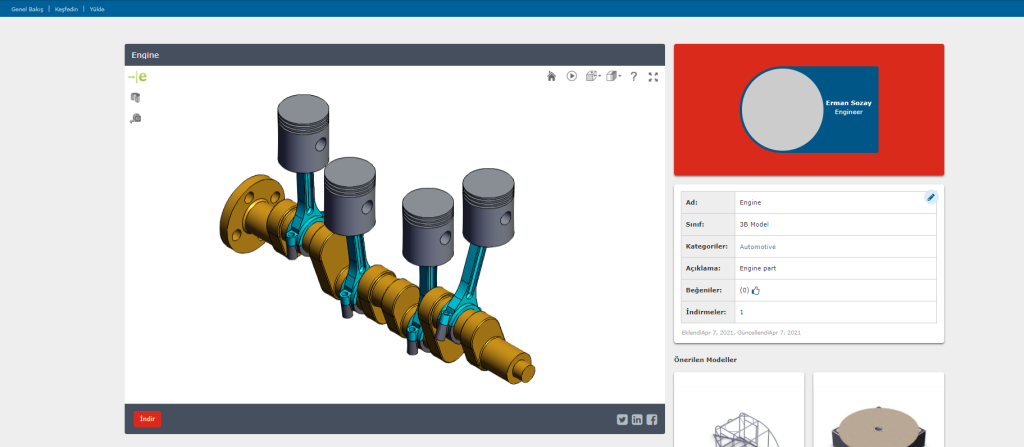Expand the display style box dropdown
This screenshot has width=1024, height=447.
click(x=613, y=76)
